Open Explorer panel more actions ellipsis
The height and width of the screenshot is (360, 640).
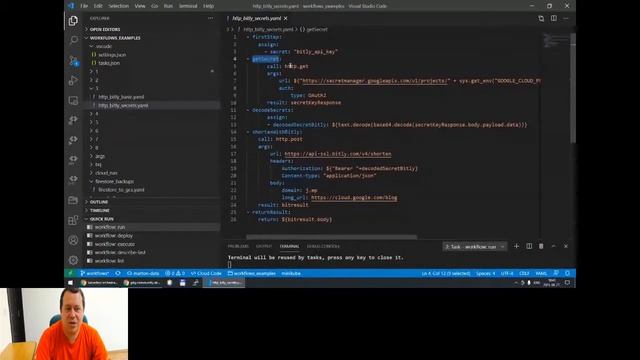coord(211,18)
